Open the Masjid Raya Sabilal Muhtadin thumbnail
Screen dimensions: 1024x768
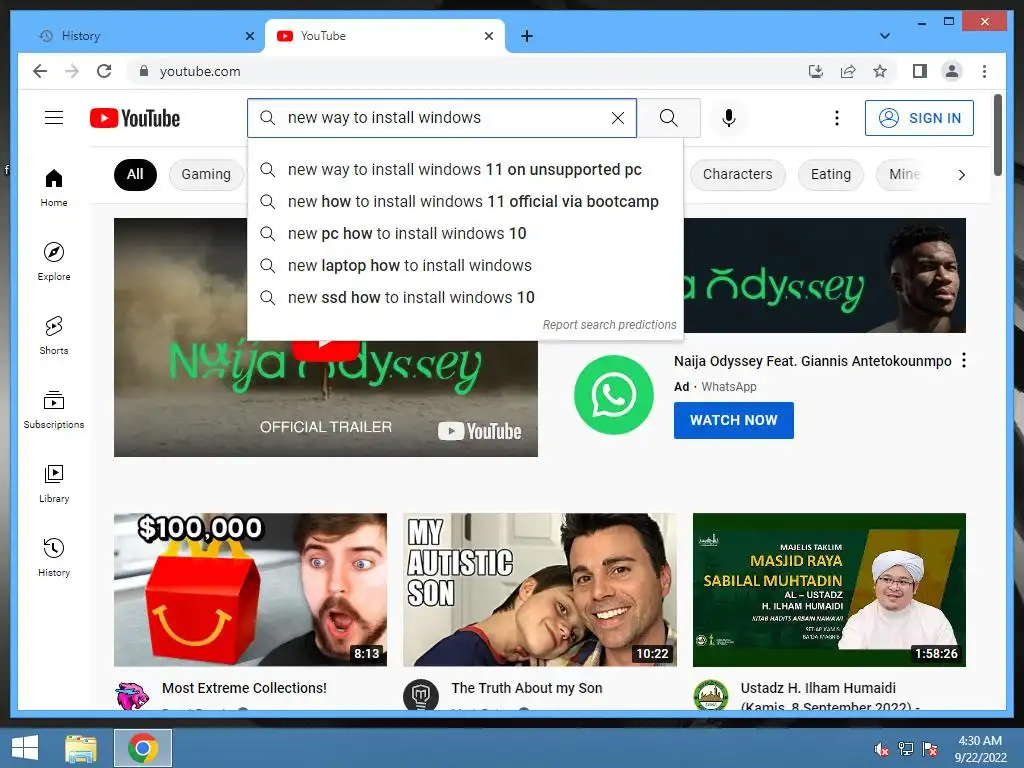click(x=829, y=589)
